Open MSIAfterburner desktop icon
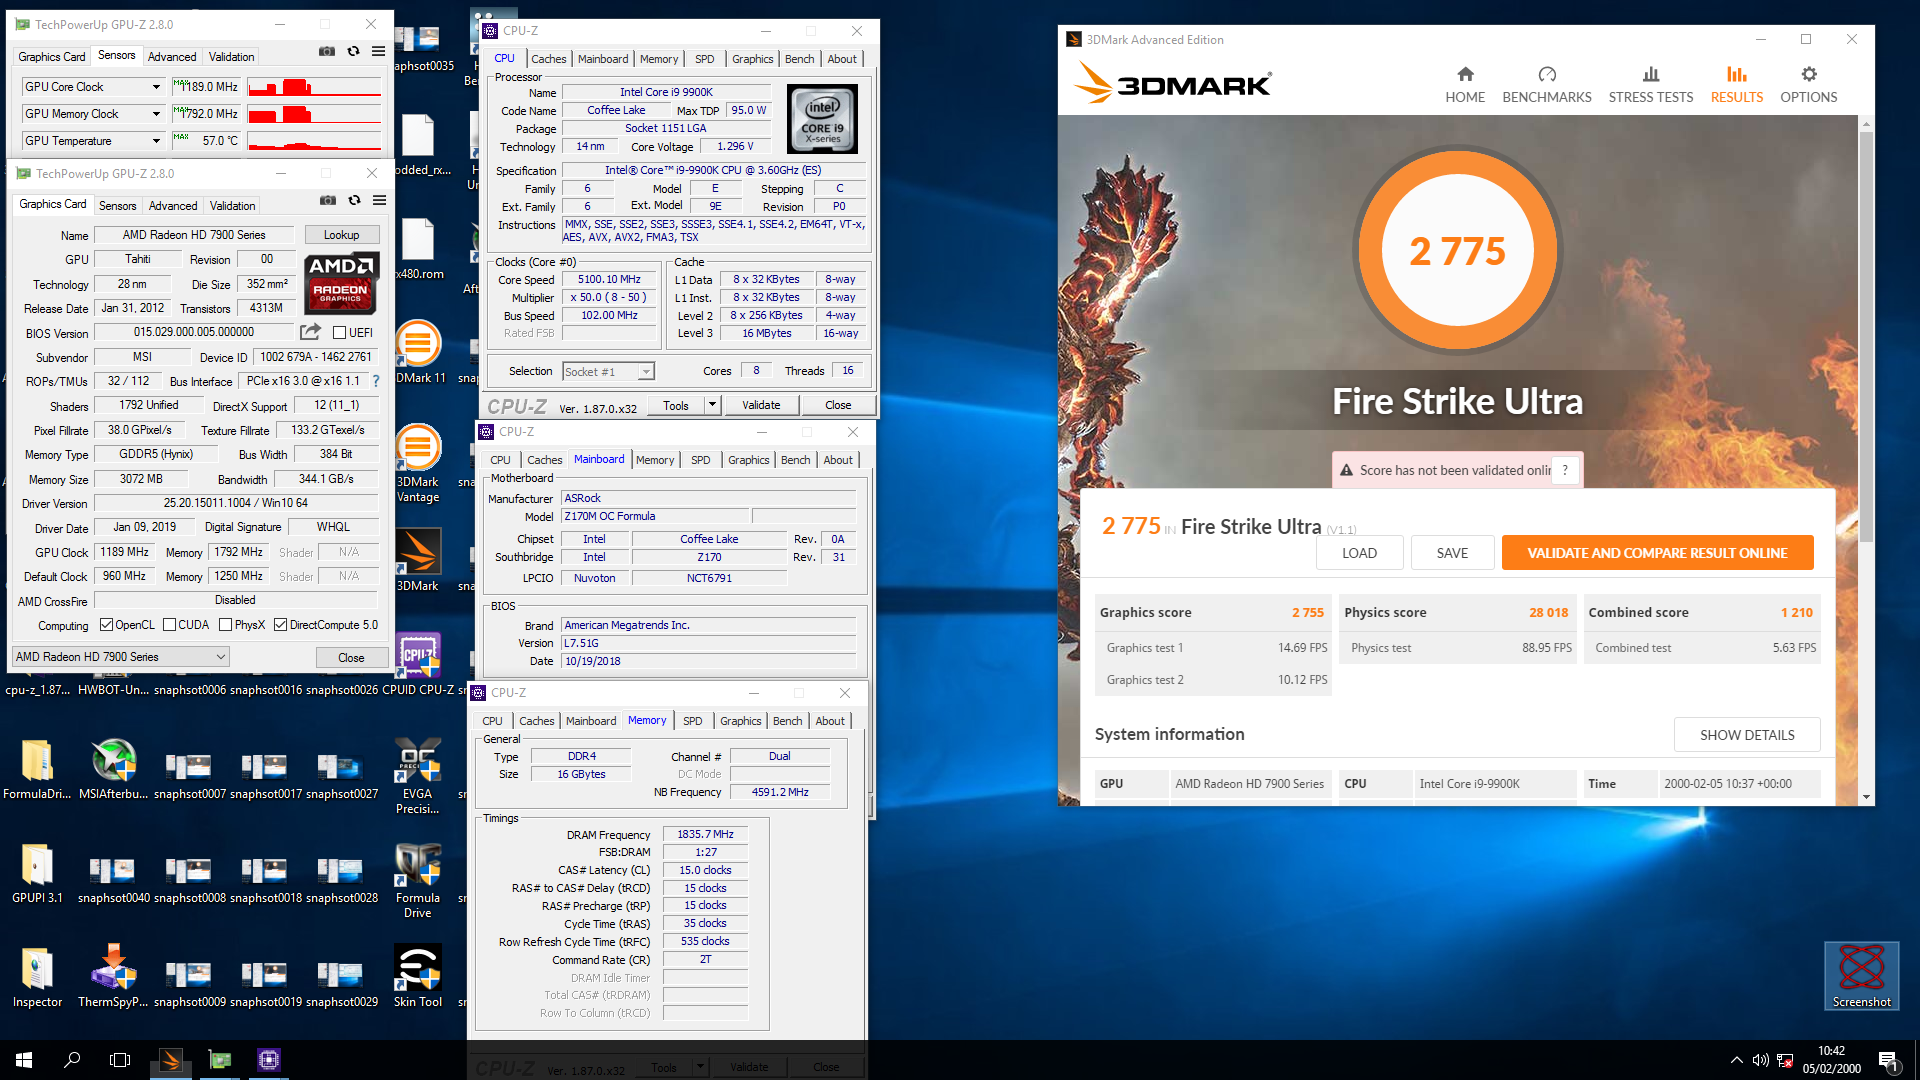The width and height of the screenshot is (1920, 1080). click(113, 770)
